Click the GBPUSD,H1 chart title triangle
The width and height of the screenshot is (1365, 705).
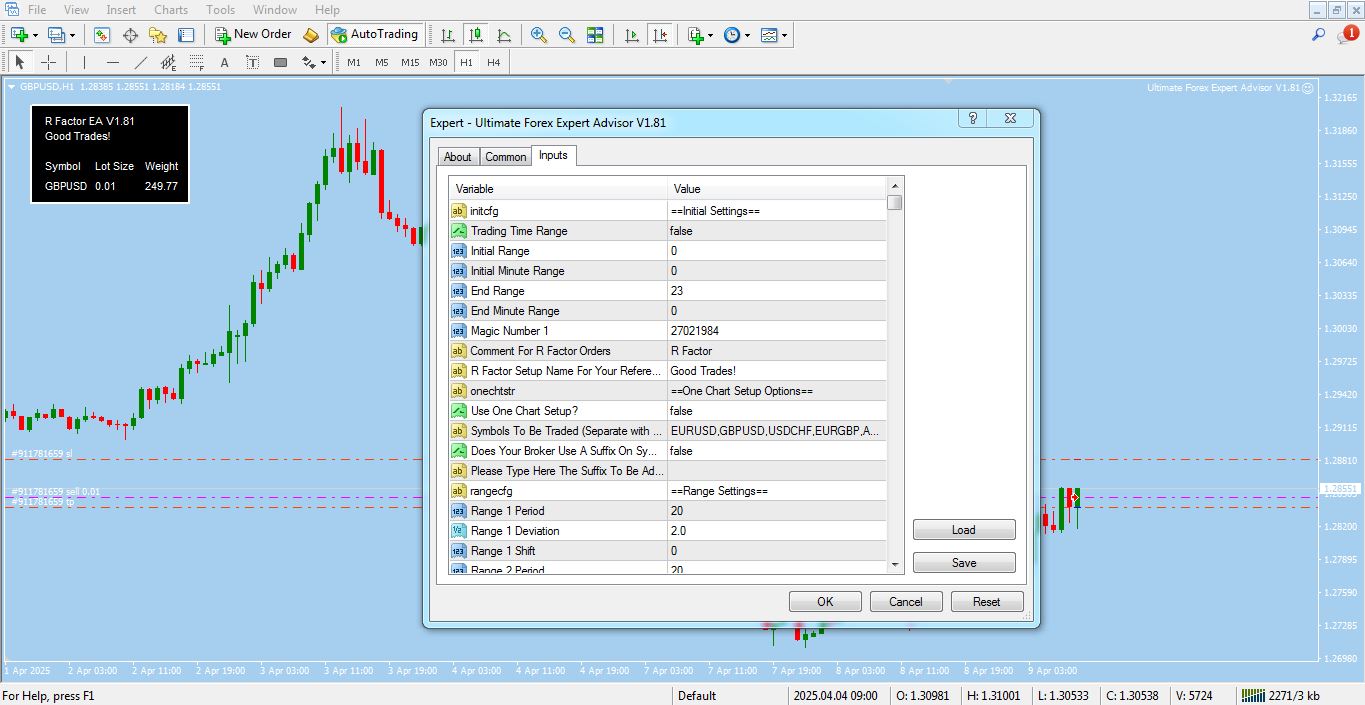click(x=12, y=87)
